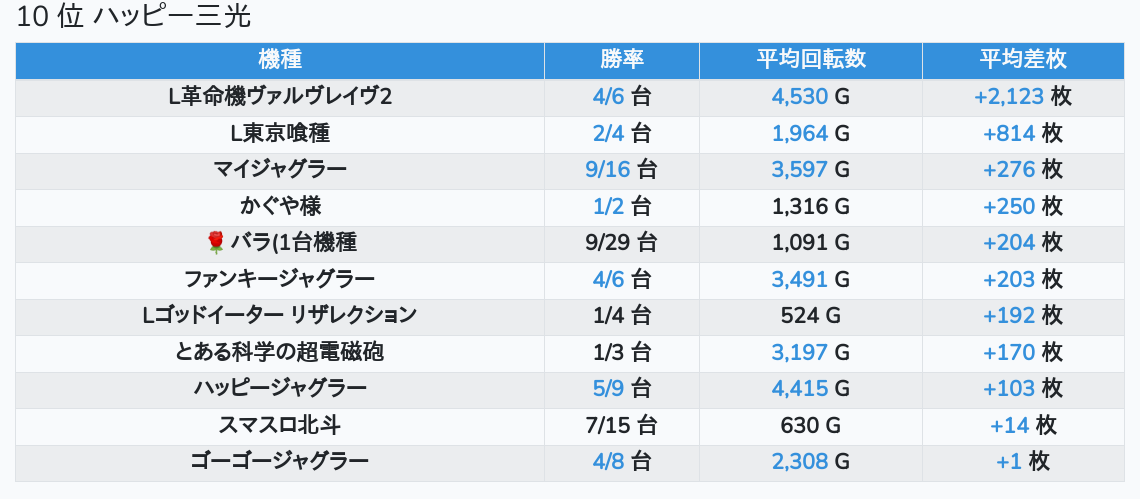The image size is (1140, 499).
Task: Click the rose icon beside バラ
Action: tap(215, 242)
